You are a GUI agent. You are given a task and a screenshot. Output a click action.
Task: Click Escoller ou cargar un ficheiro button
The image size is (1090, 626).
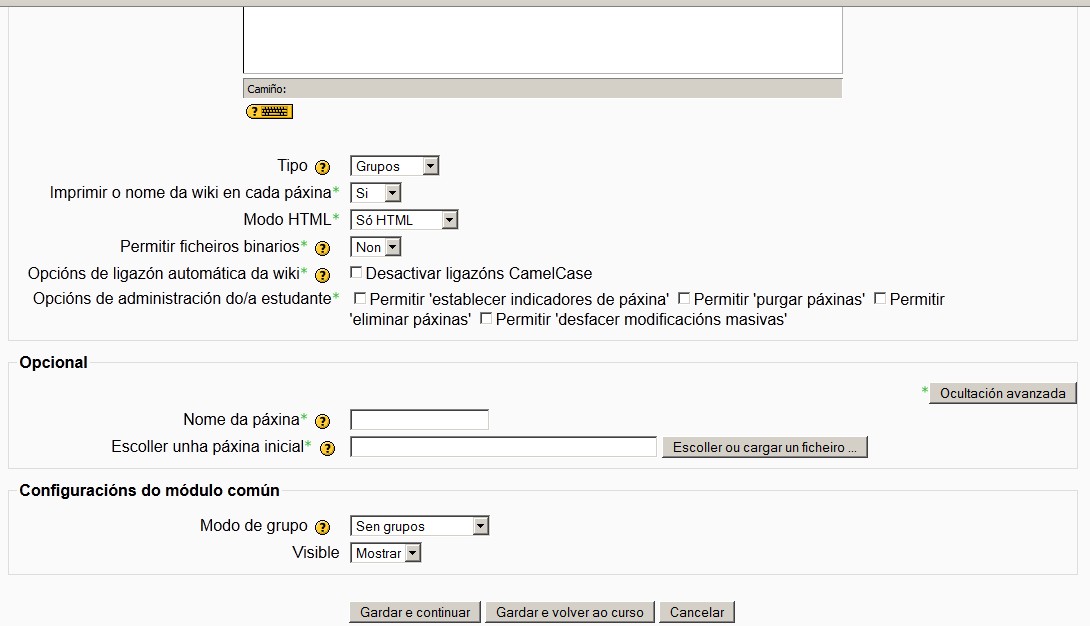click(x=764, y=447)
